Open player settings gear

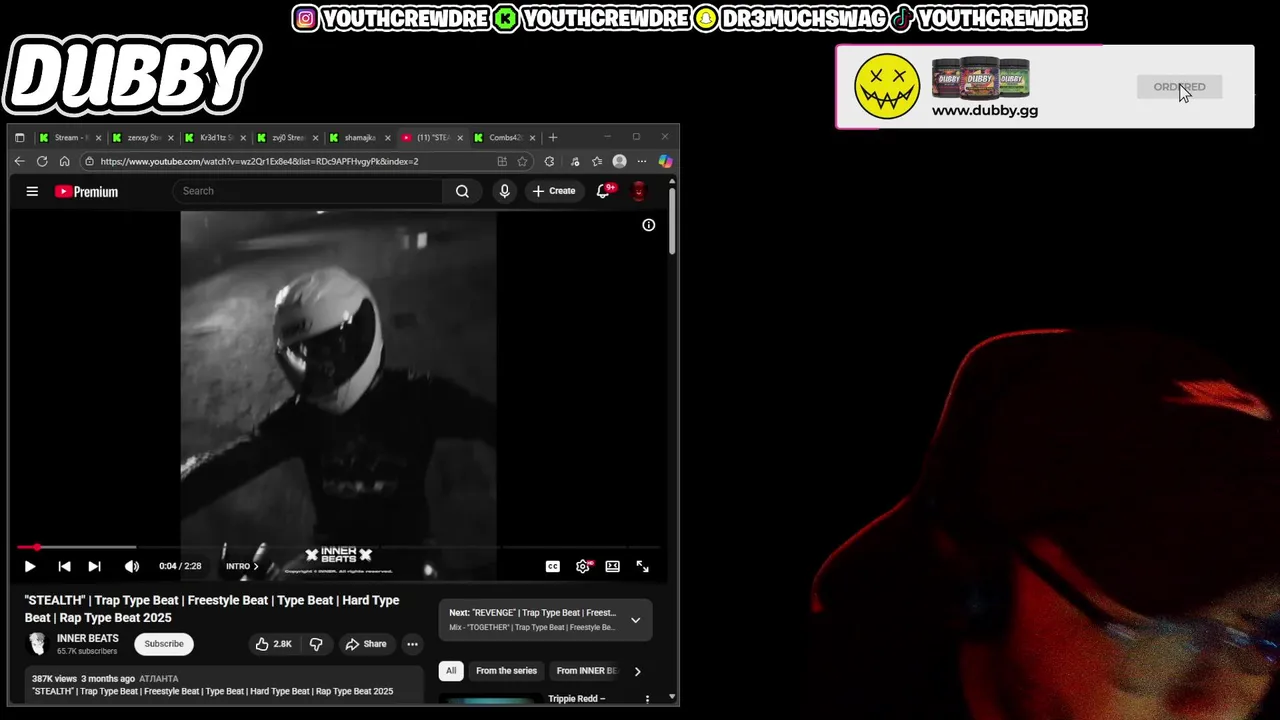click(x=583, y=566)
